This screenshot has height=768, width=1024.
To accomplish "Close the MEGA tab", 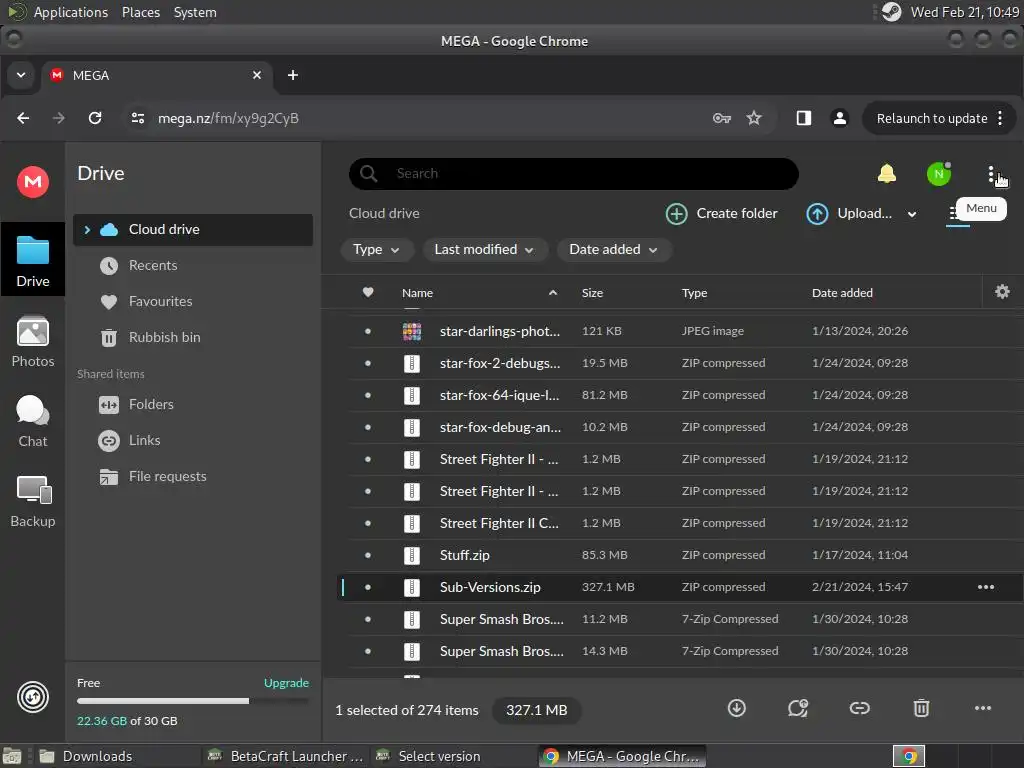I will [257, 75].
